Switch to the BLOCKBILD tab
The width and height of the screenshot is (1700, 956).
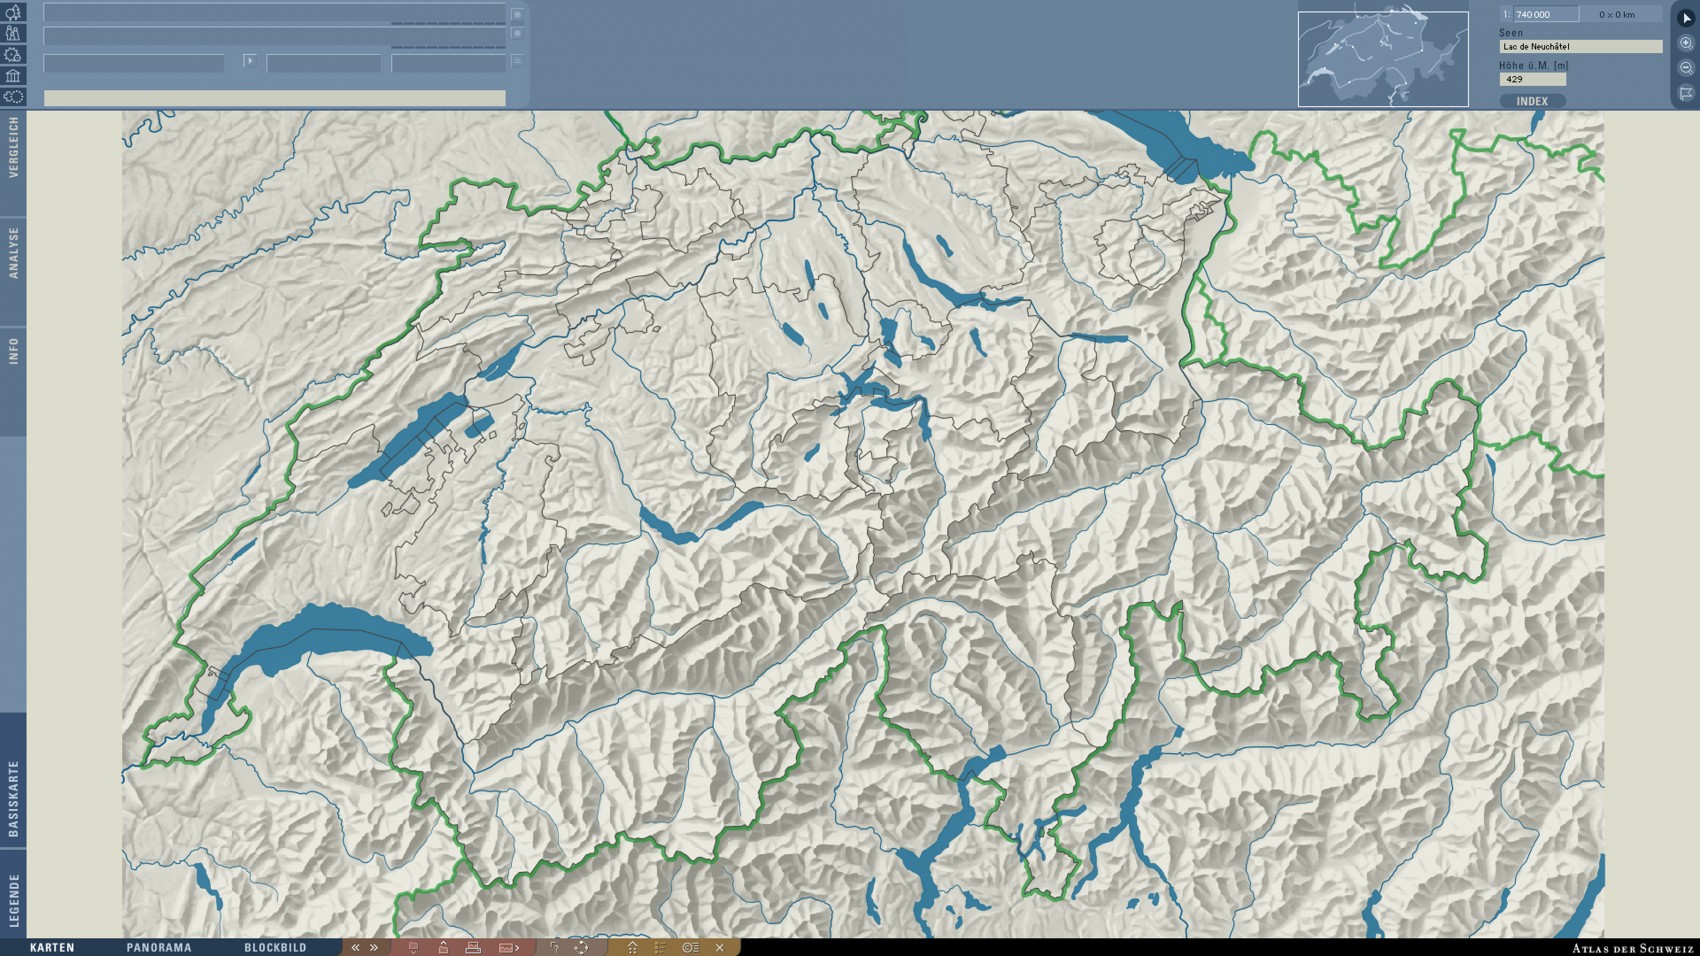pos(275,947)
